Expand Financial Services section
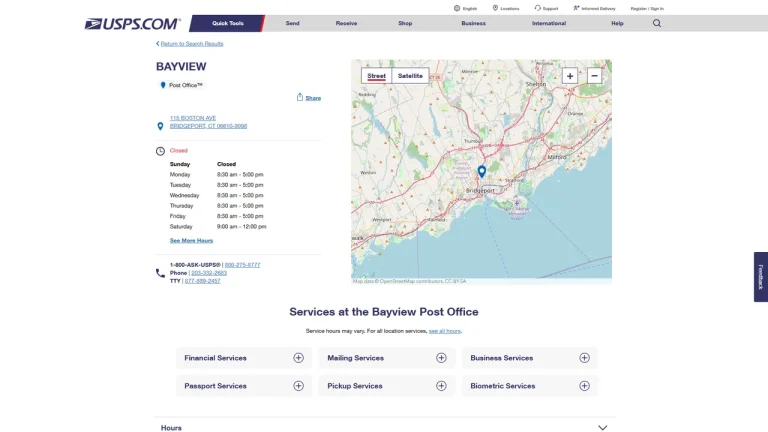 point(243,358)
